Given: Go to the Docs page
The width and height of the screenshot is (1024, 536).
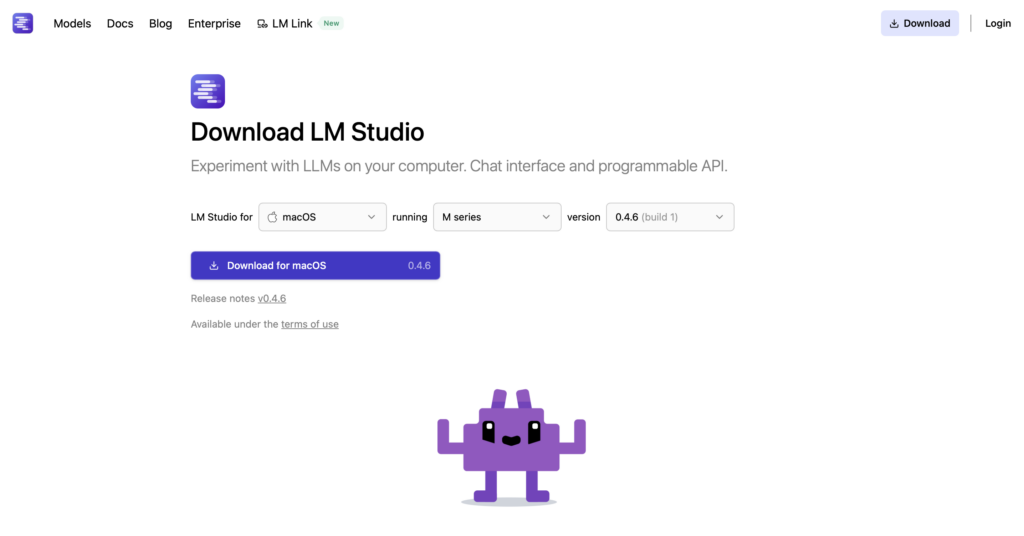Looking at the screenshot, I should [120, 23].
